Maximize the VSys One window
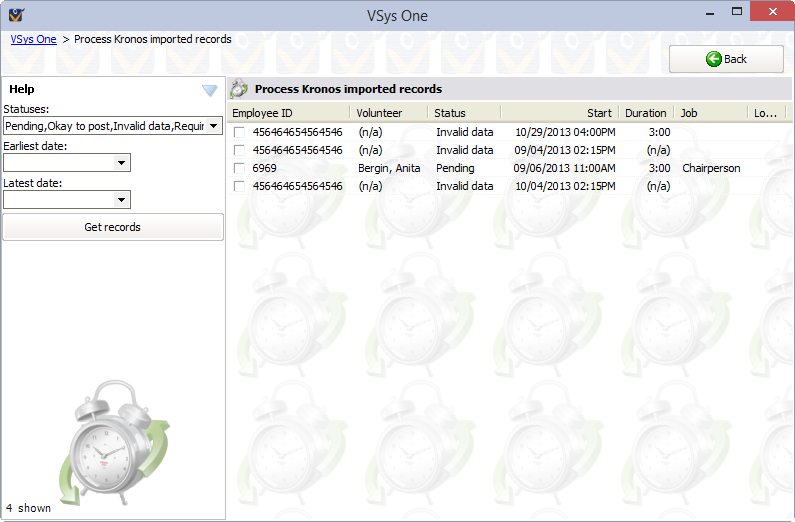 (737, 12)
